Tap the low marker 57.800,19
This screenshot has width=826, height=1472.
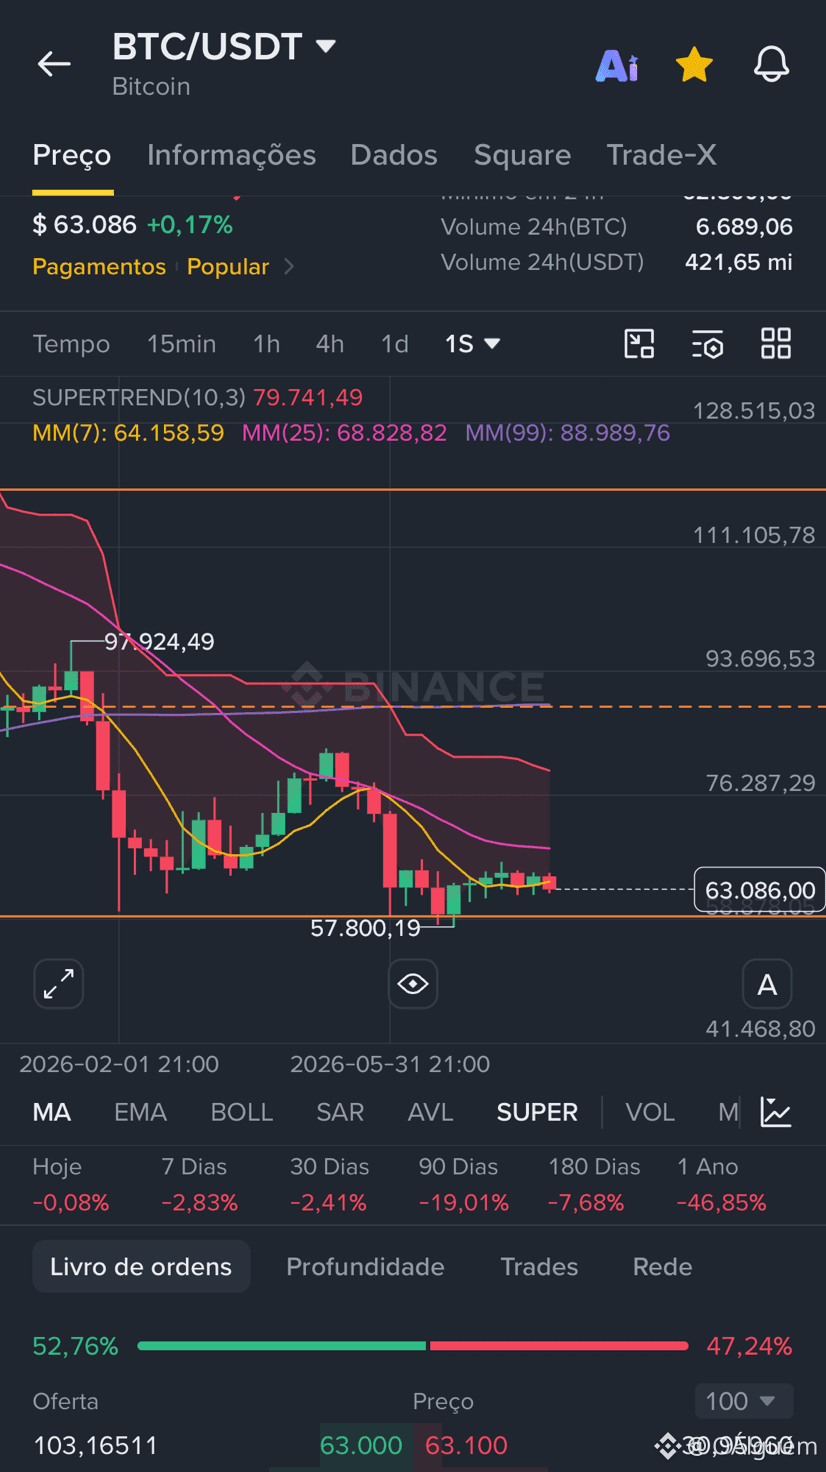[x=365, y=928]
